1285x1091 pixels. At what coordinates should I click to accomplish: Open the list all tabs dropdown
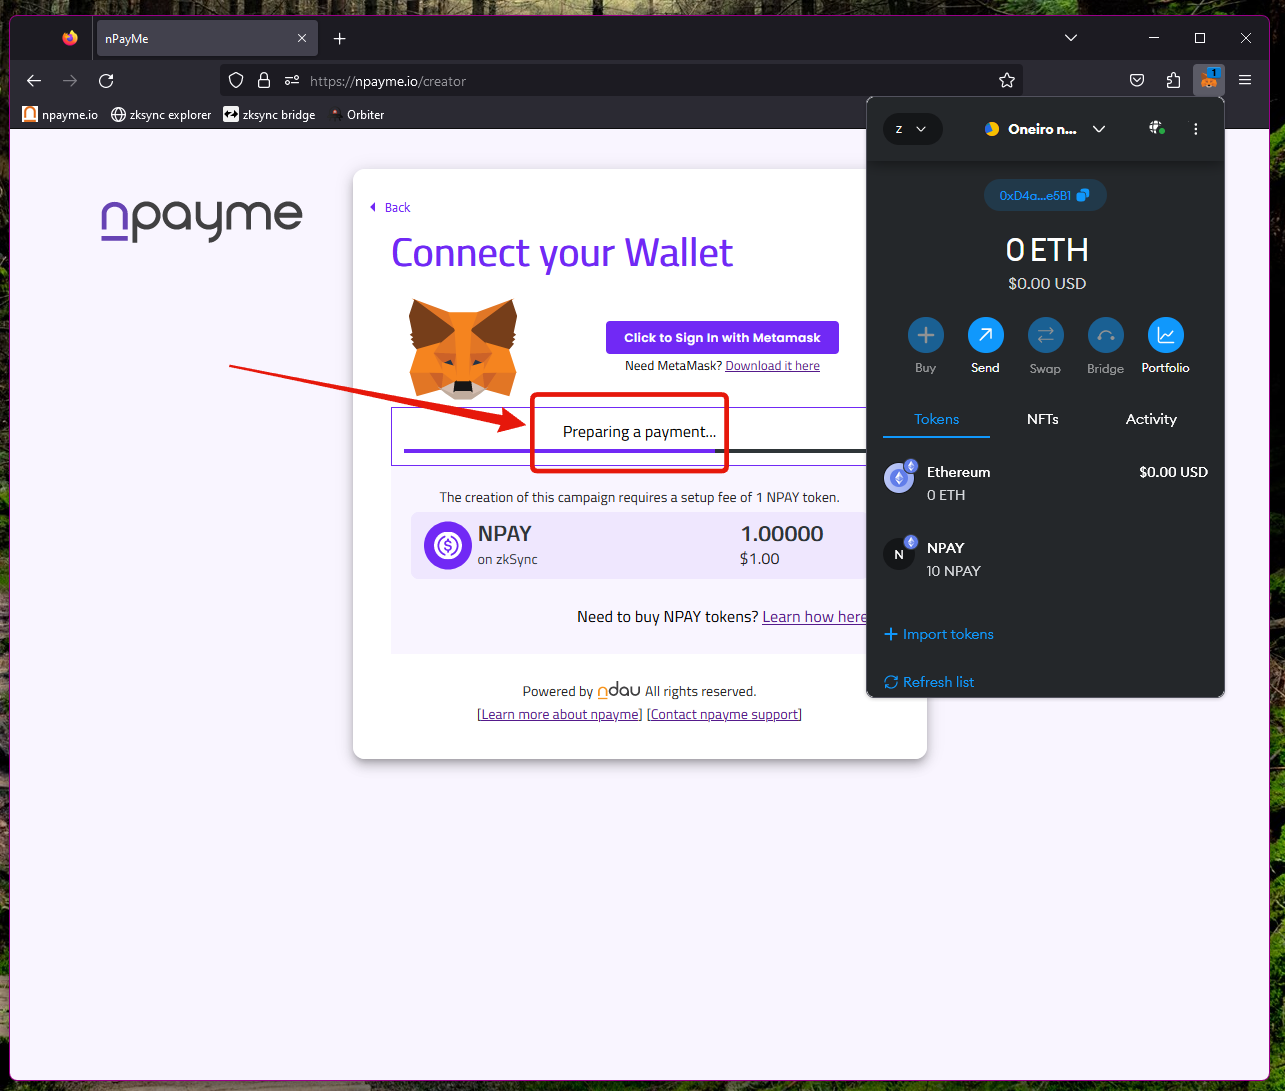coord(1071,38)
